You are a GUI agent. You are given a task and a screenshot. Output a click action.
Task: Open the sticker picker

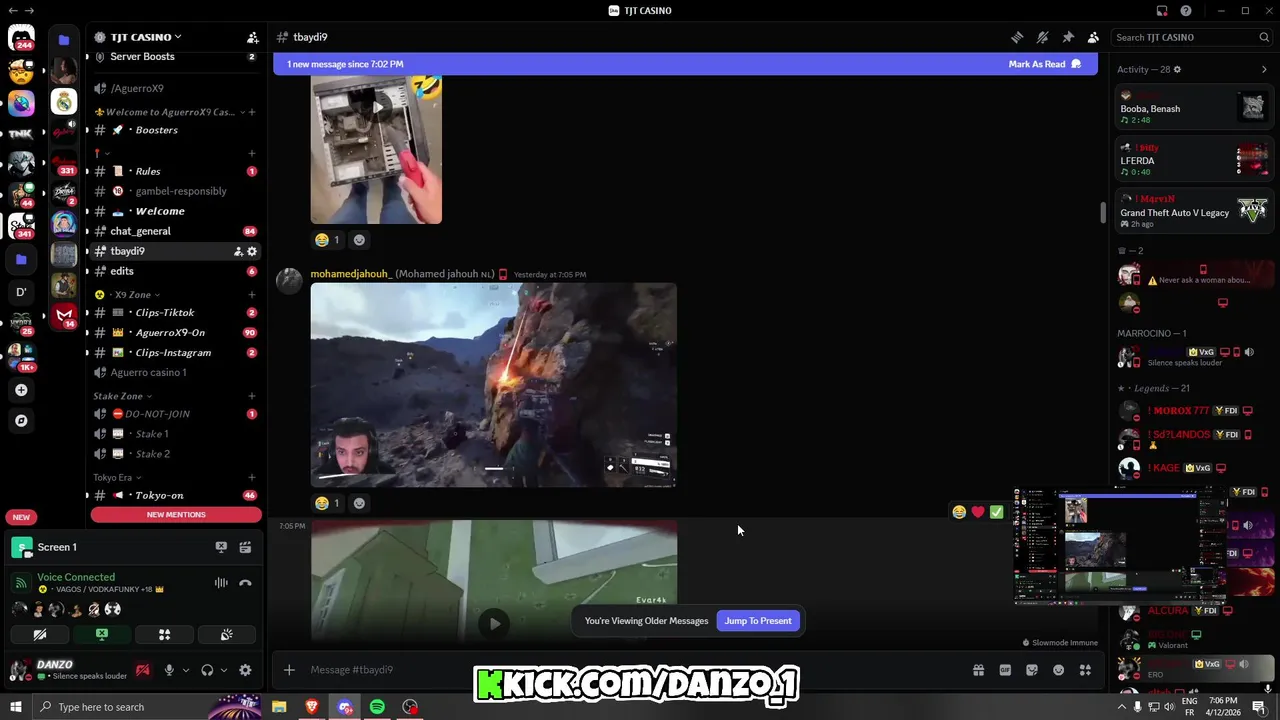click(x=1032, y=670)
